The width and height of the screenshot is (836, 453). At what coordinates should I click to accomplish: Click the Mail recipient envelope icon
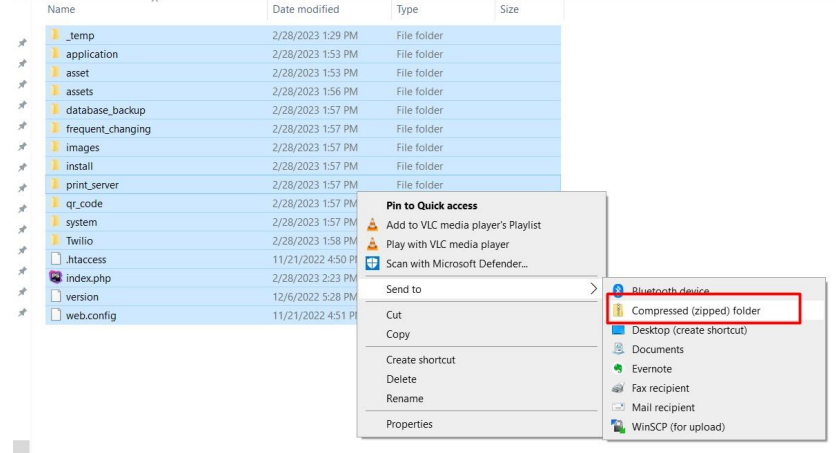point(618,408)
